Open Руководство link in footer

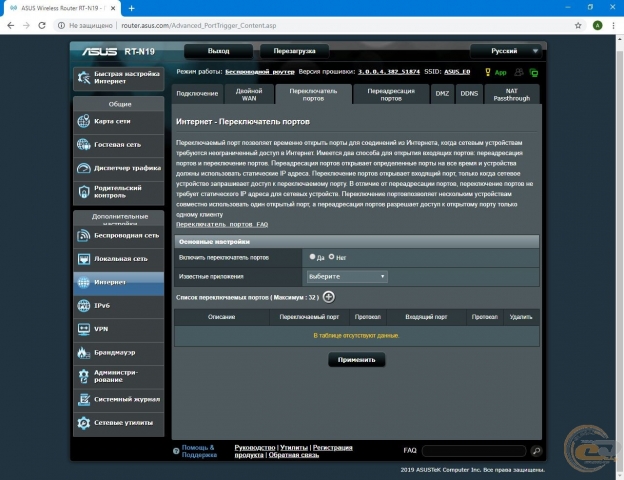coord(255,447)
